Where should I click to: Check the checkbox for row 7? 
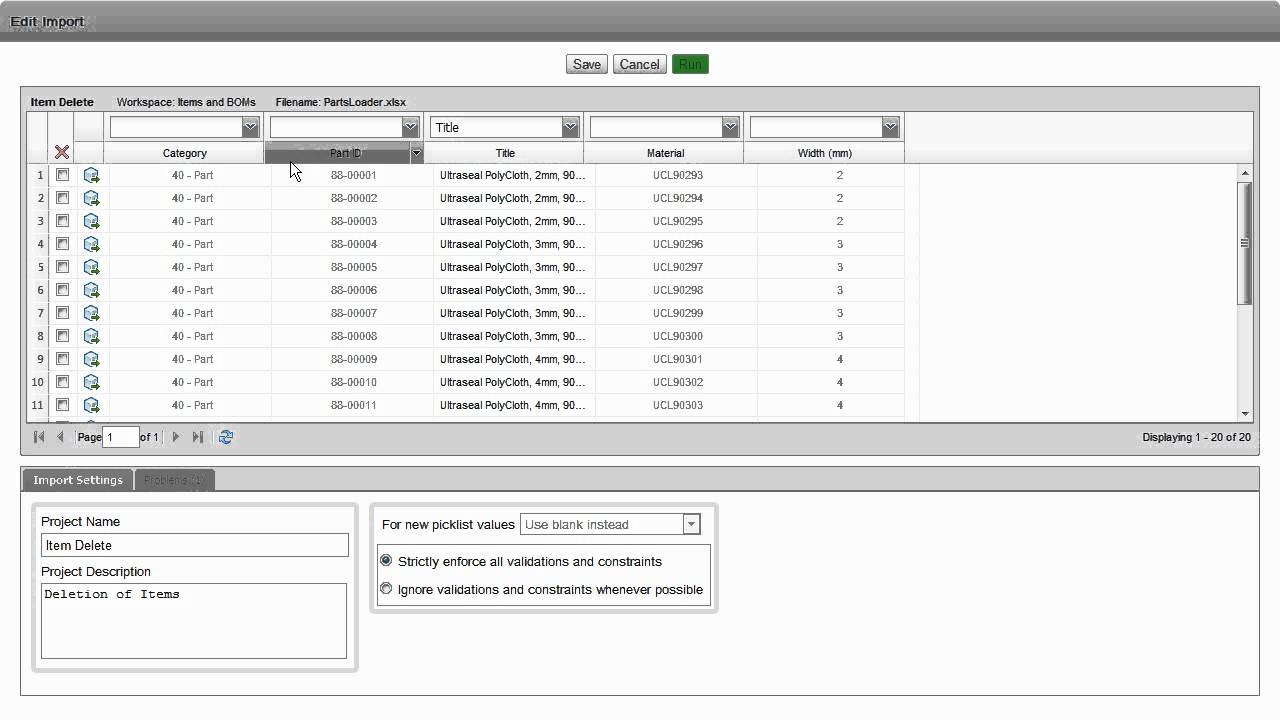pos(62,313)
